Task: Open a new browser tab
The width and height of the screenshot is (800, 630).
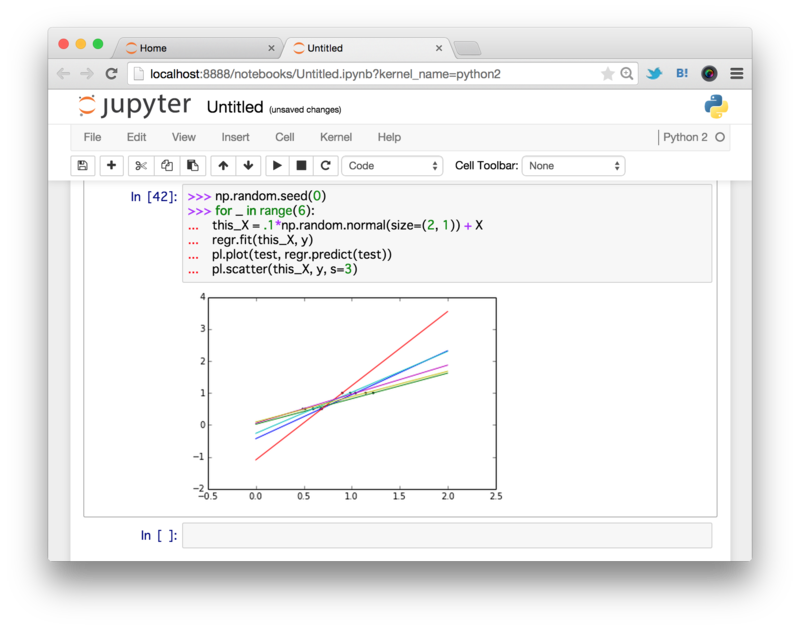Action: pyautogui.click(x=467, y=48)
